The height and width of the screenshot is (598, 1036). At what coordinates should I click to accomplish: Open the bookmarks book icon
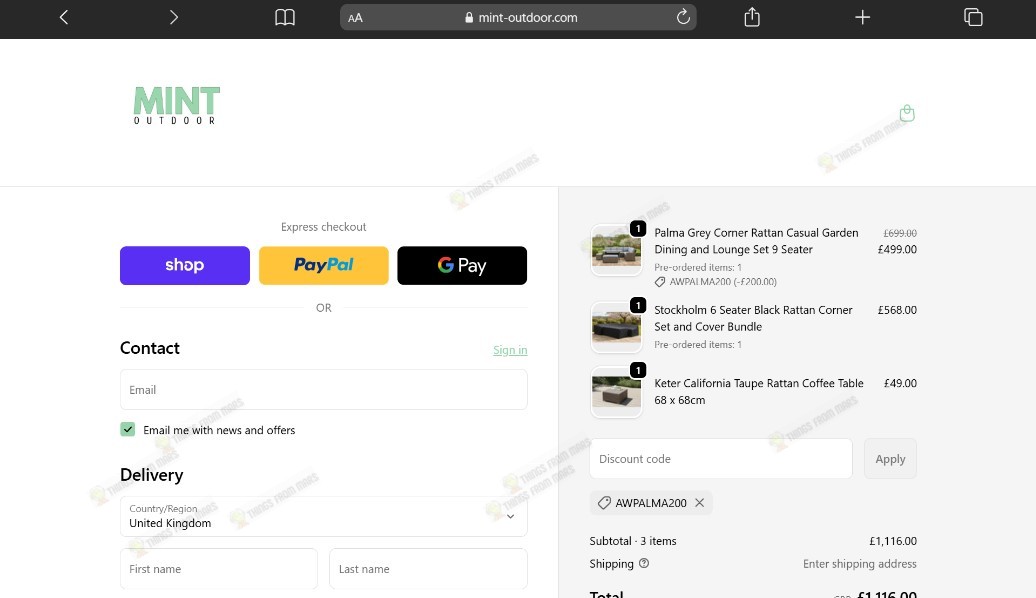[285, 17]
